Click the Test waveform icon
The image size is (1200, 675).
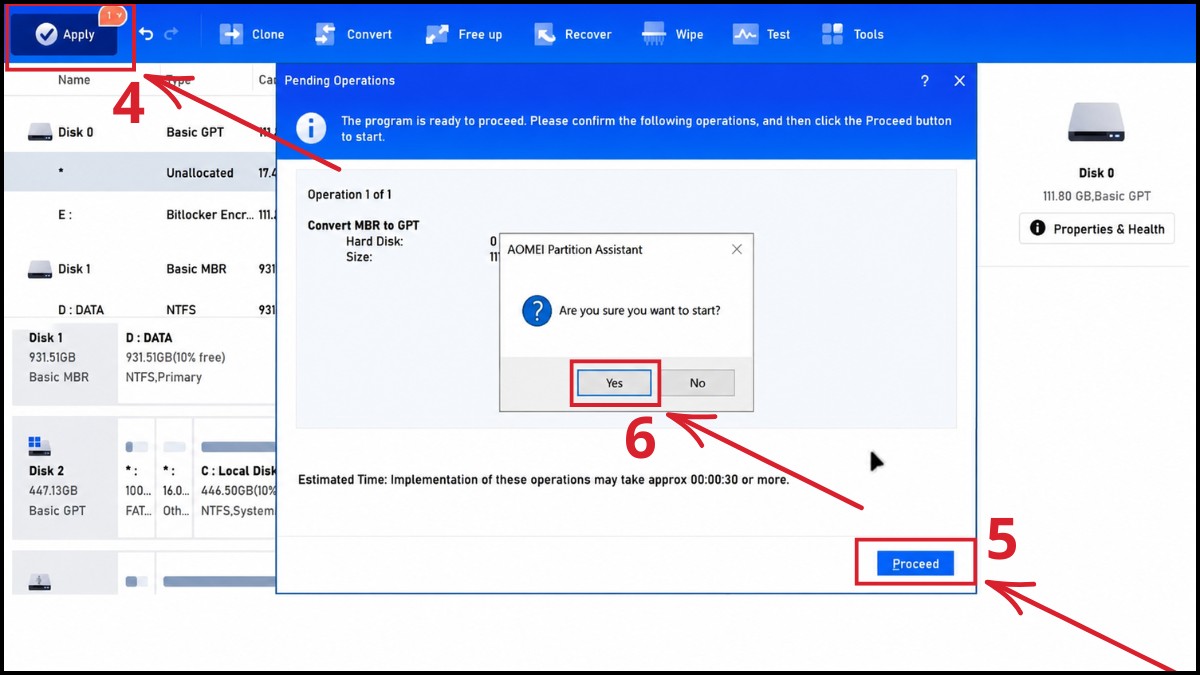pyautogui.click(x=745, y=34)
